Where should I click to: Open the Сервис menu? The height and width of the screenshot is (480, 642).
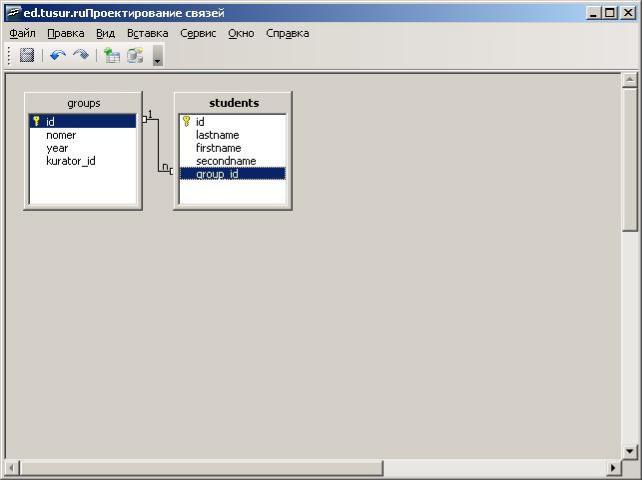(198, 33)
